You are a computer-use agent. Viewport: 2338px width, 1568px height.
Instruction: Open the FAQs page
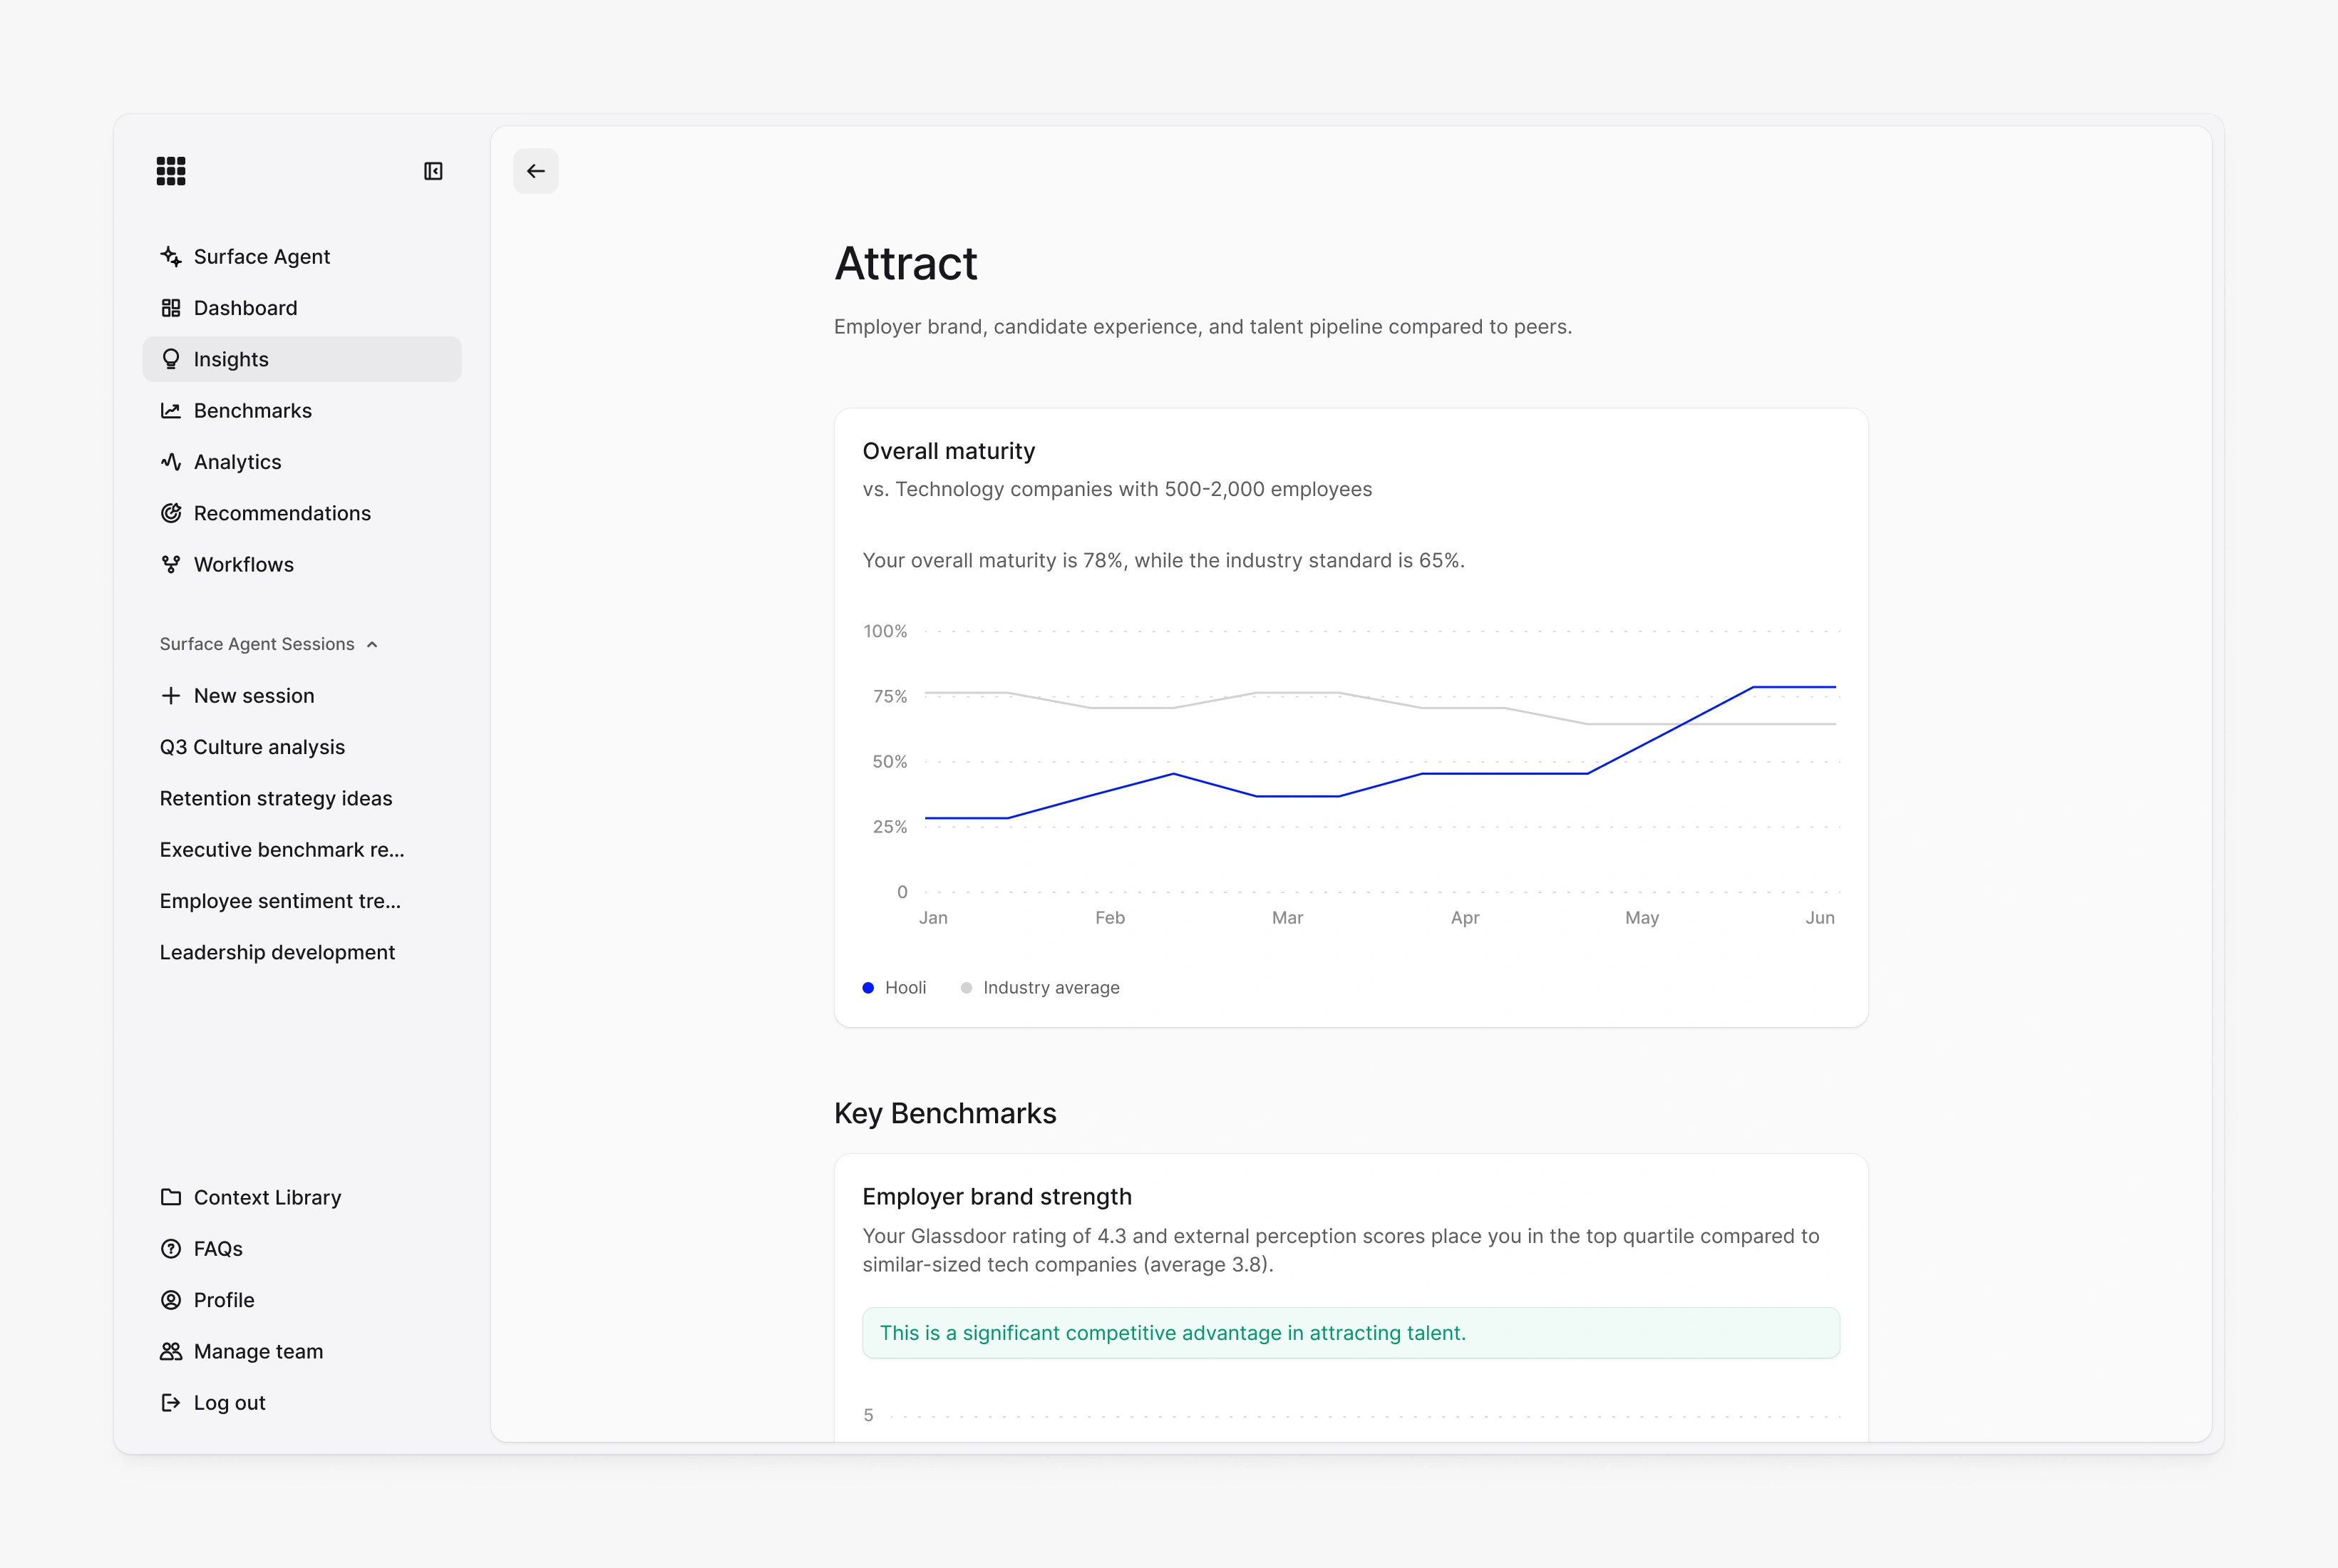(x=302, y=1249)
